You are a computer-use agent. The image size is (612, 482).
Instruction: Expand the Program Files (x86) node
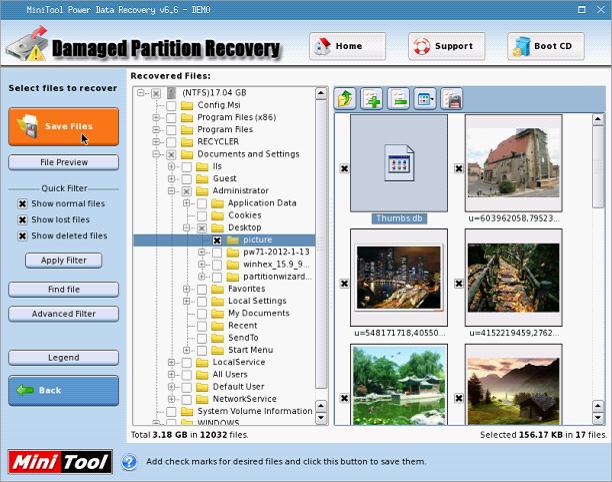click(156, 117)
